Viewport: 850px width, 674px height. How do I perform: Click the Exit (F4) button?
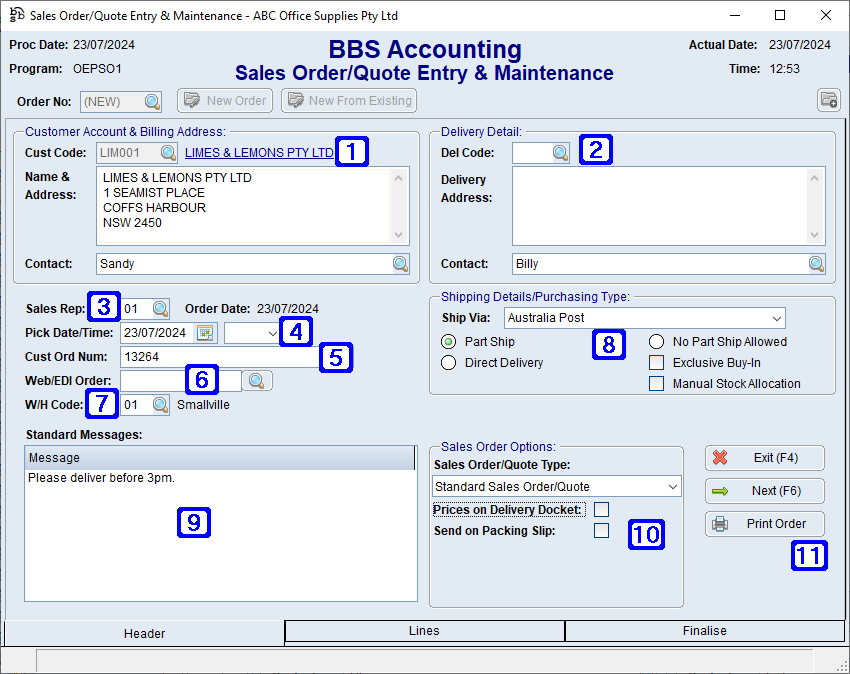(765, 458)
